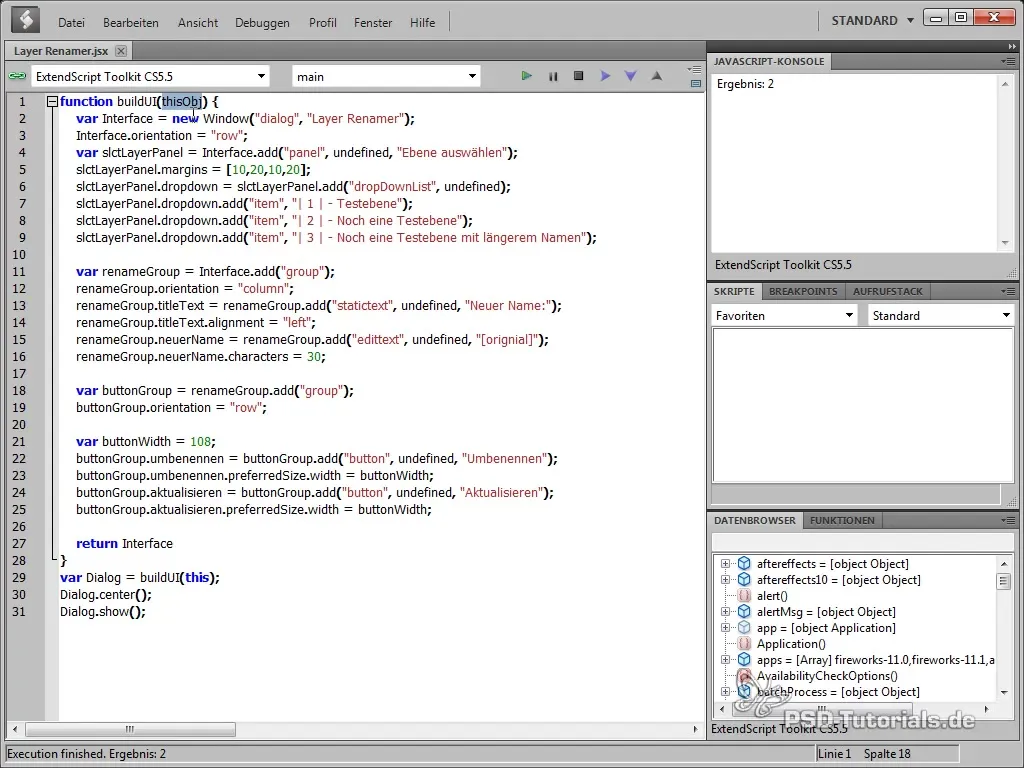The image size is (1024, 768).
Task: Click the Step Out debug icon
Action: 656,76
